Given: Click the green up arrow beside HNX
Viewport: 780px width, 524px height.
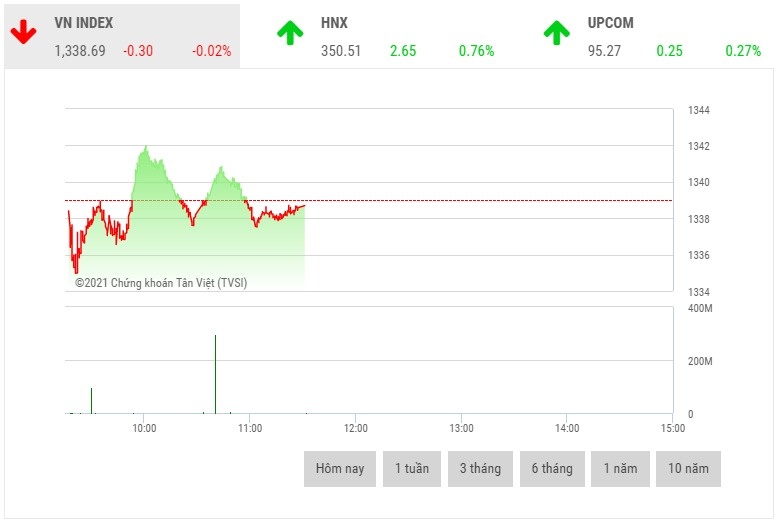Looking at the screenshot, I should 290,33.
